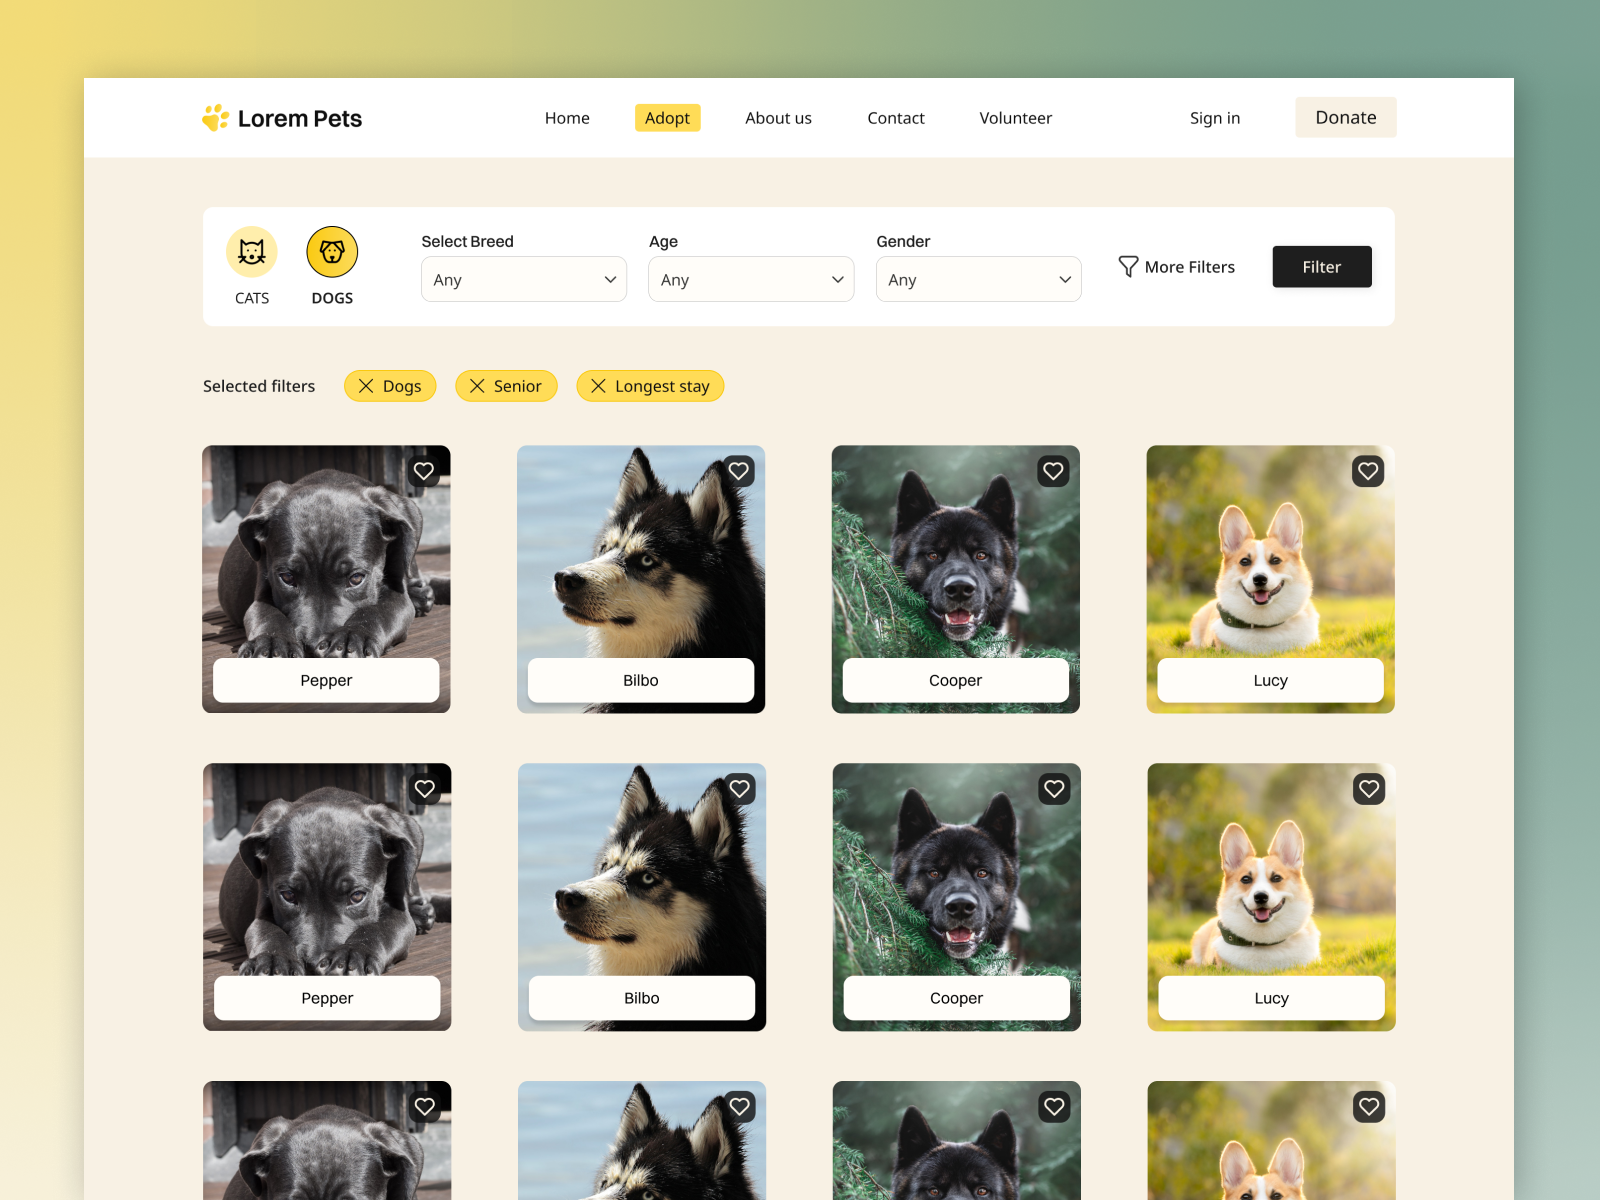Screen dimensions: 1600x1200
Task: Click the Sign in link
Action: click(1214, 117)
